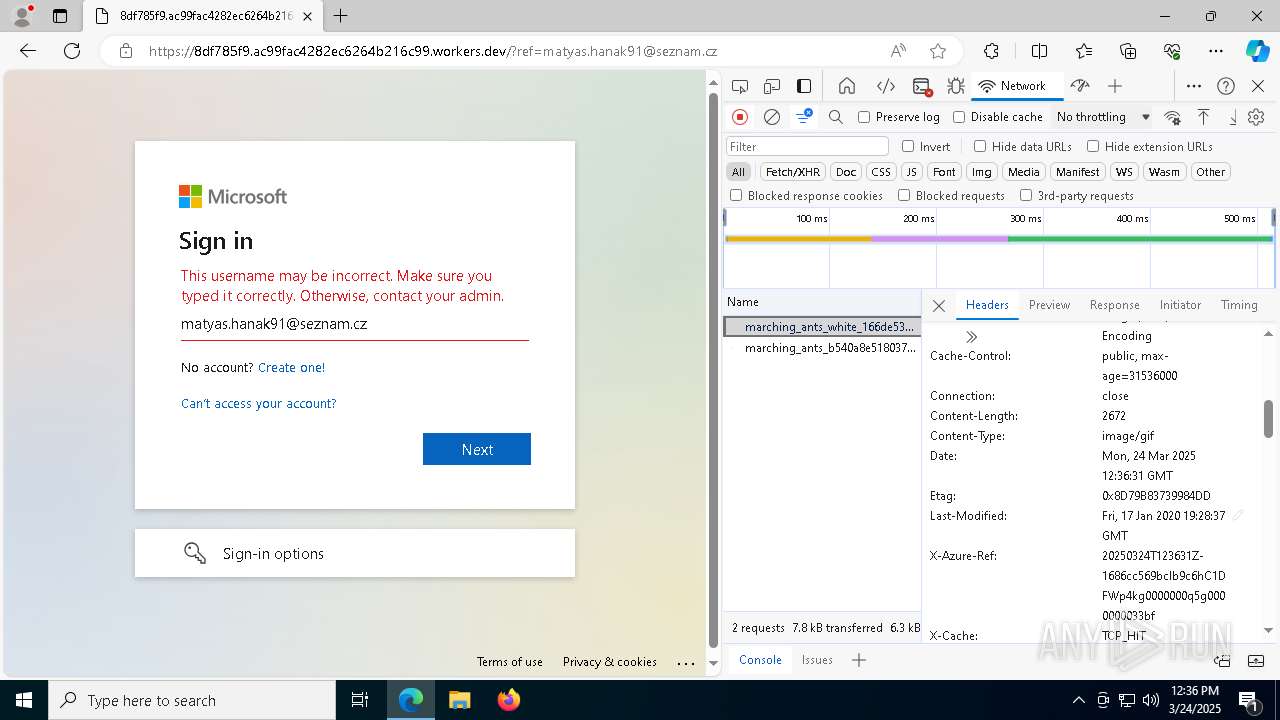Open the Issues drawer tab
The image size is (1280, 720).
pos(817,660)
